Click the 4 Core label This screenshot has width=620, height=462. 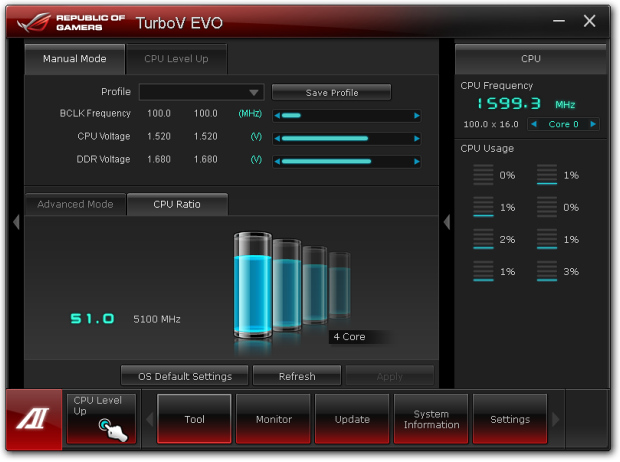(x=350, y=337)
